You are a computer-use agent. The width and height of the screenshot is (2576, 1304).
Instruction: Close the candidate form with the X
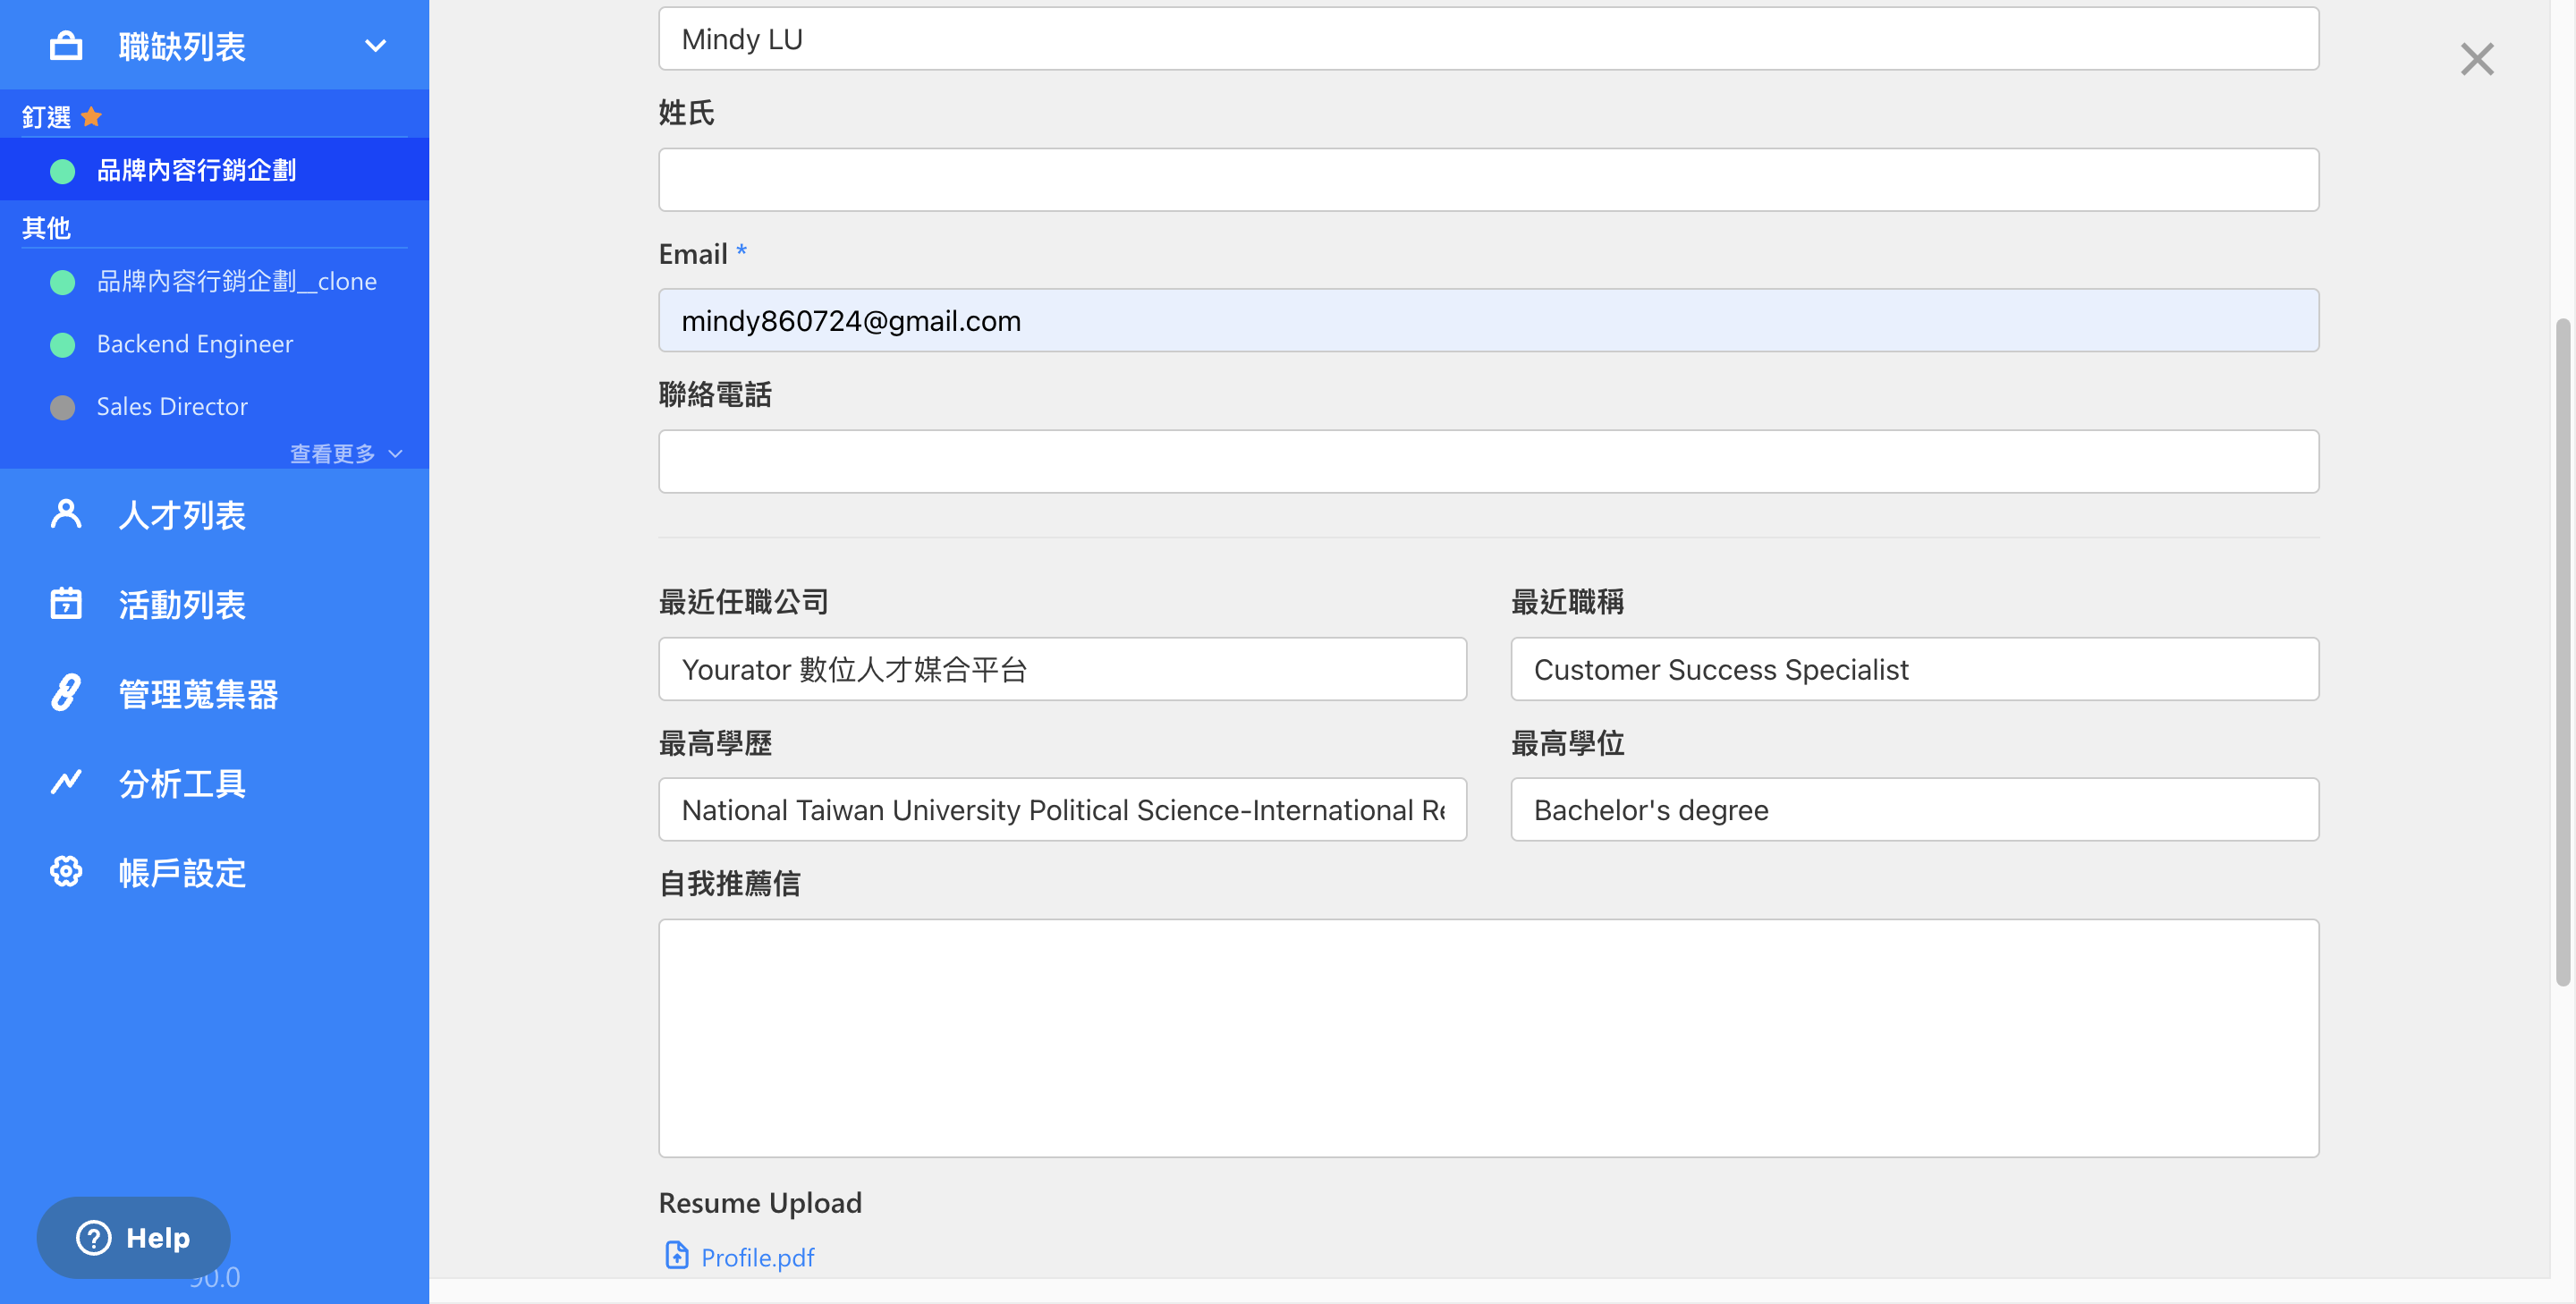pos(2476,59)
